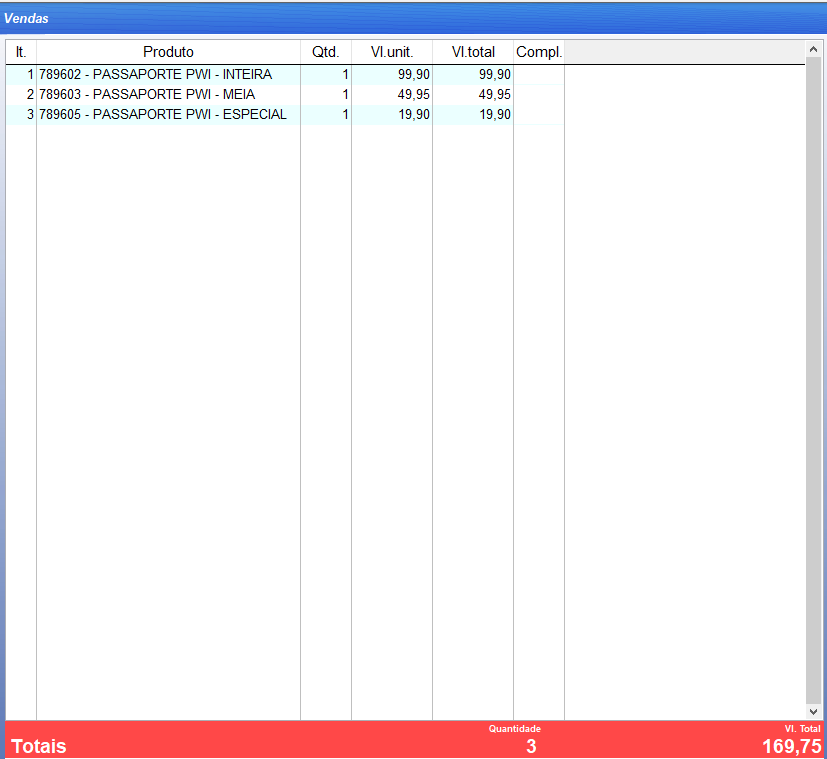The height and width of the screenshot is (759, 827).
Task: Click the 19,90 unit value cell
Action: pyautogui.click(x=391, y=115)
